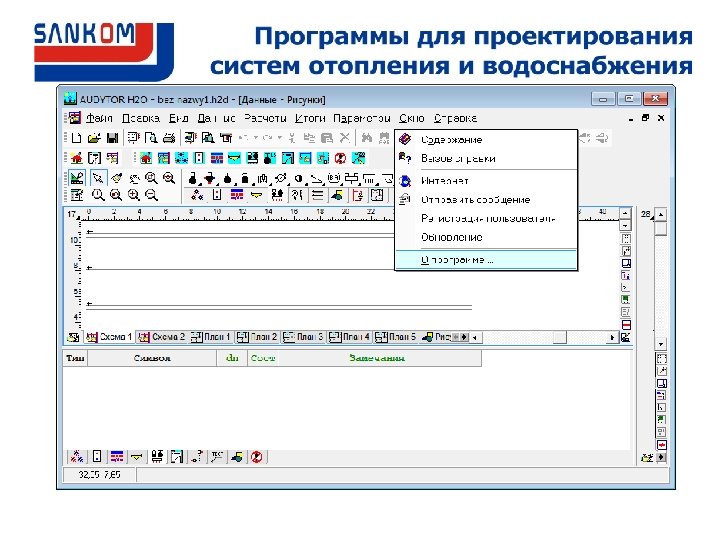
Task: Click the printer icon to print
Action: tap(169, 138)
